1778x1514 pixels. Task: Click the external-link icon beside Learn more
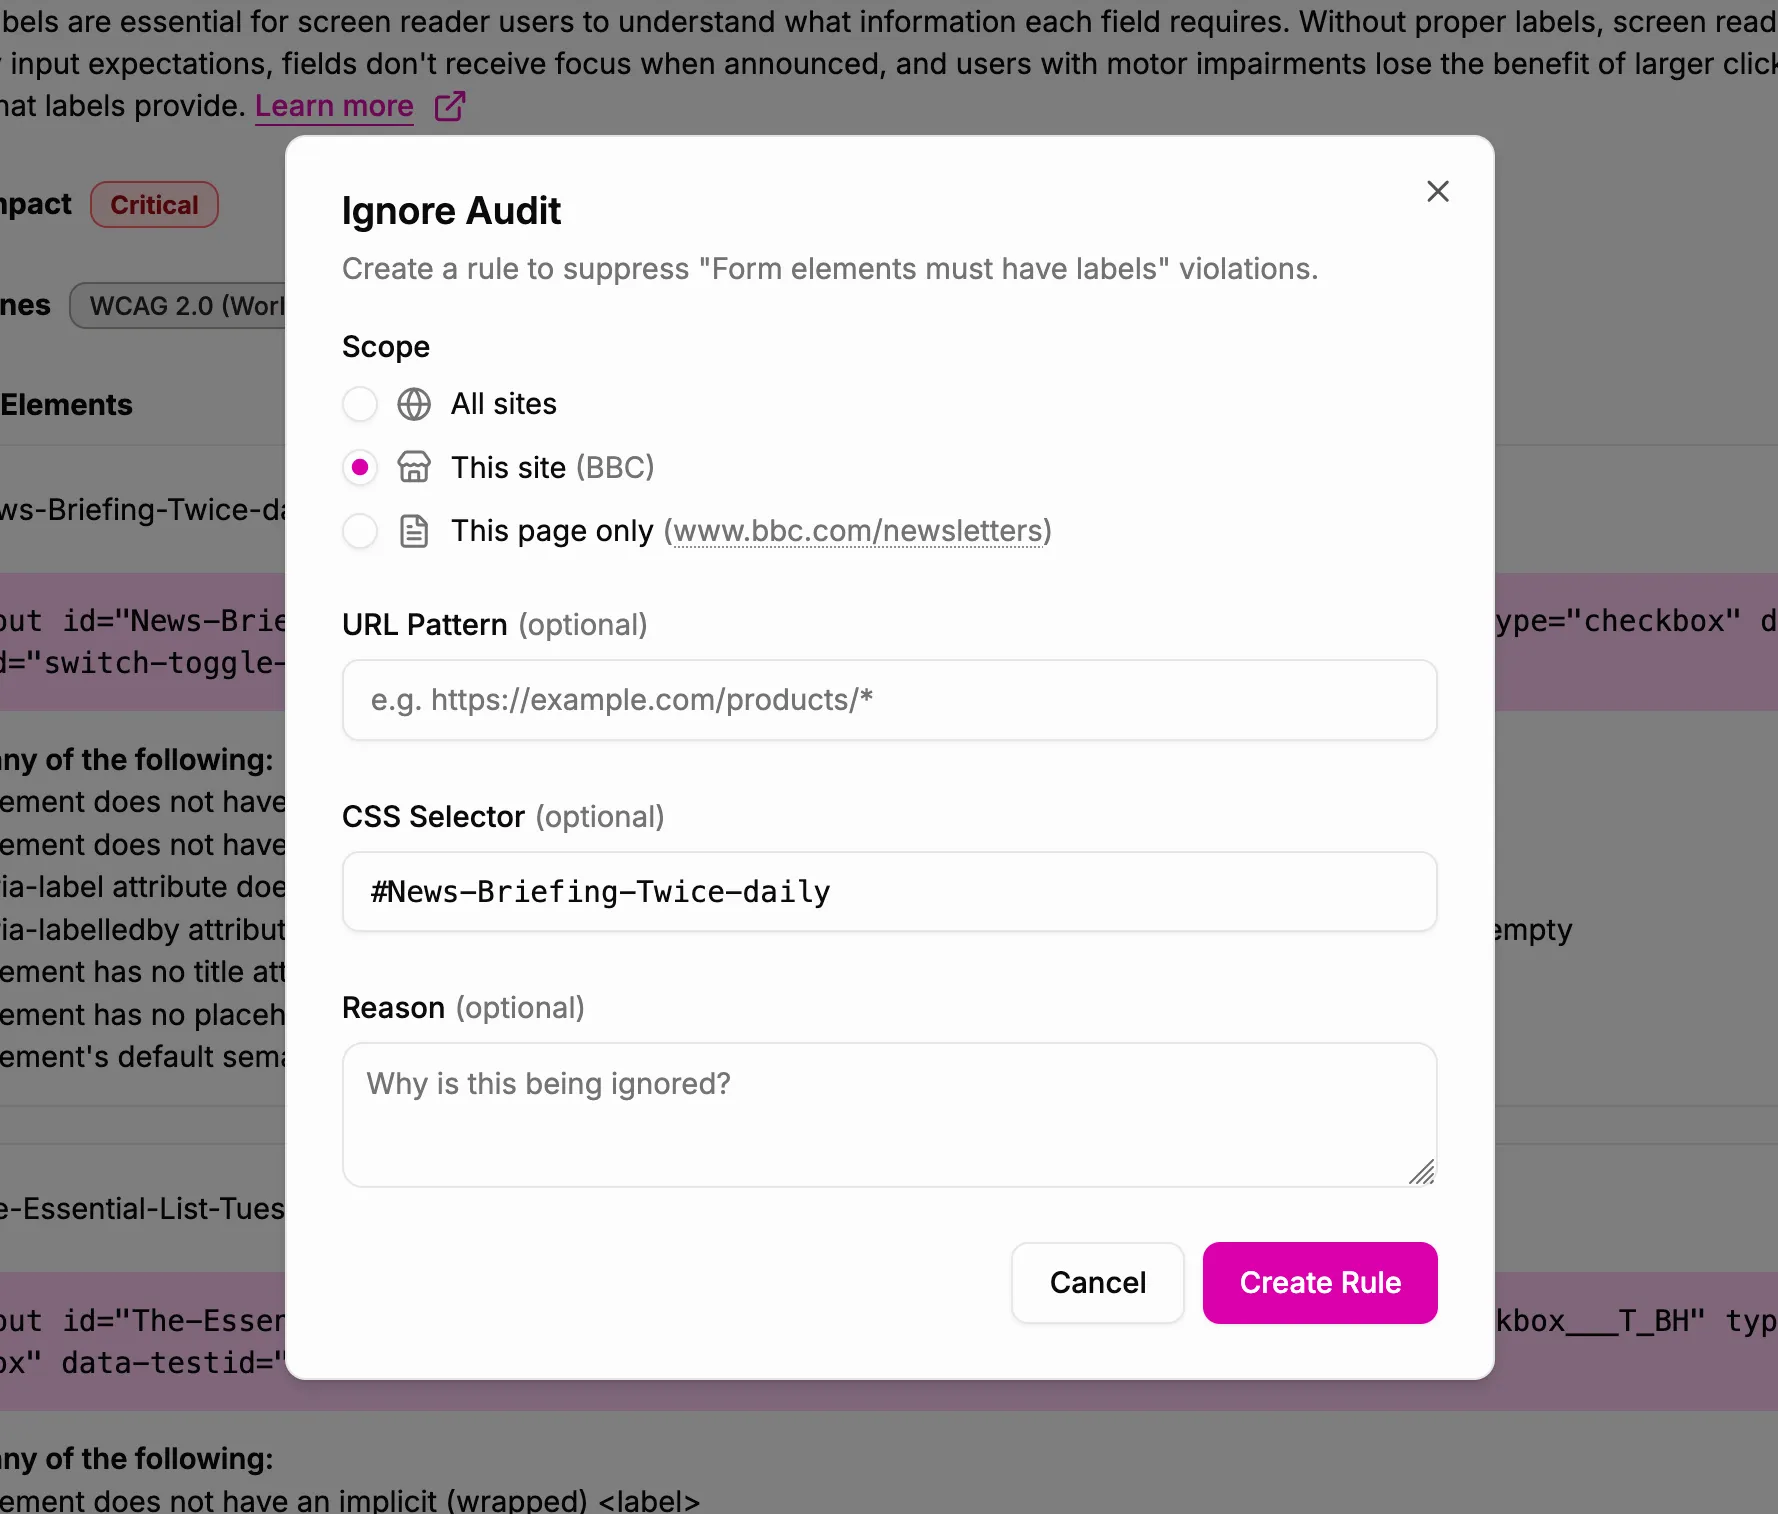pos(449,105)
